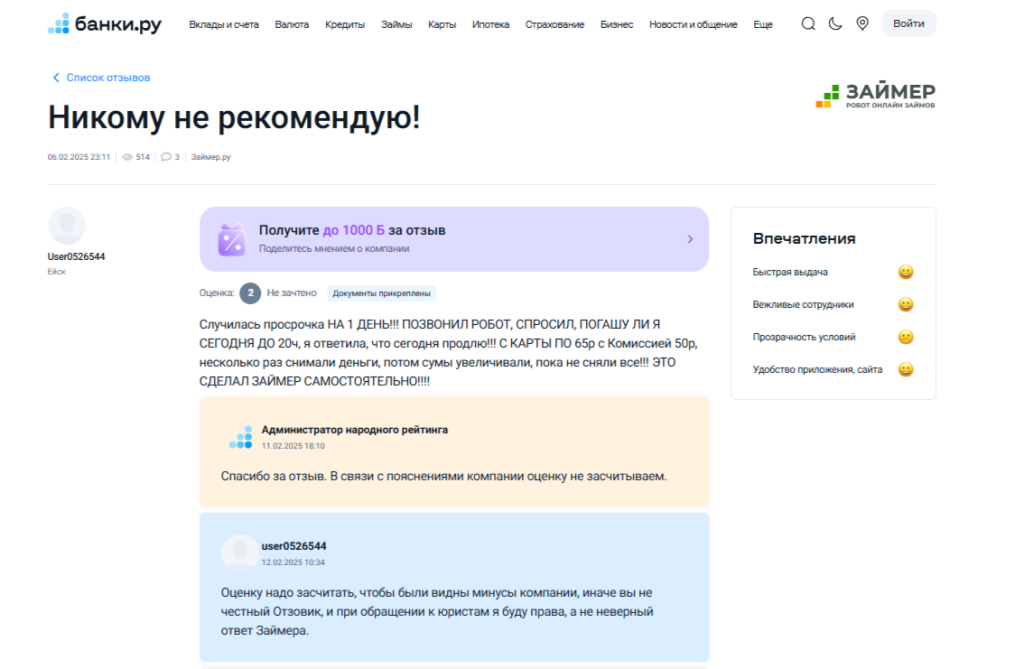Click the Вежливые сотрудники smiley emoji
The width and height of the screenshot is (1024, 669).
pyautogui.click(x=905, y=304)
